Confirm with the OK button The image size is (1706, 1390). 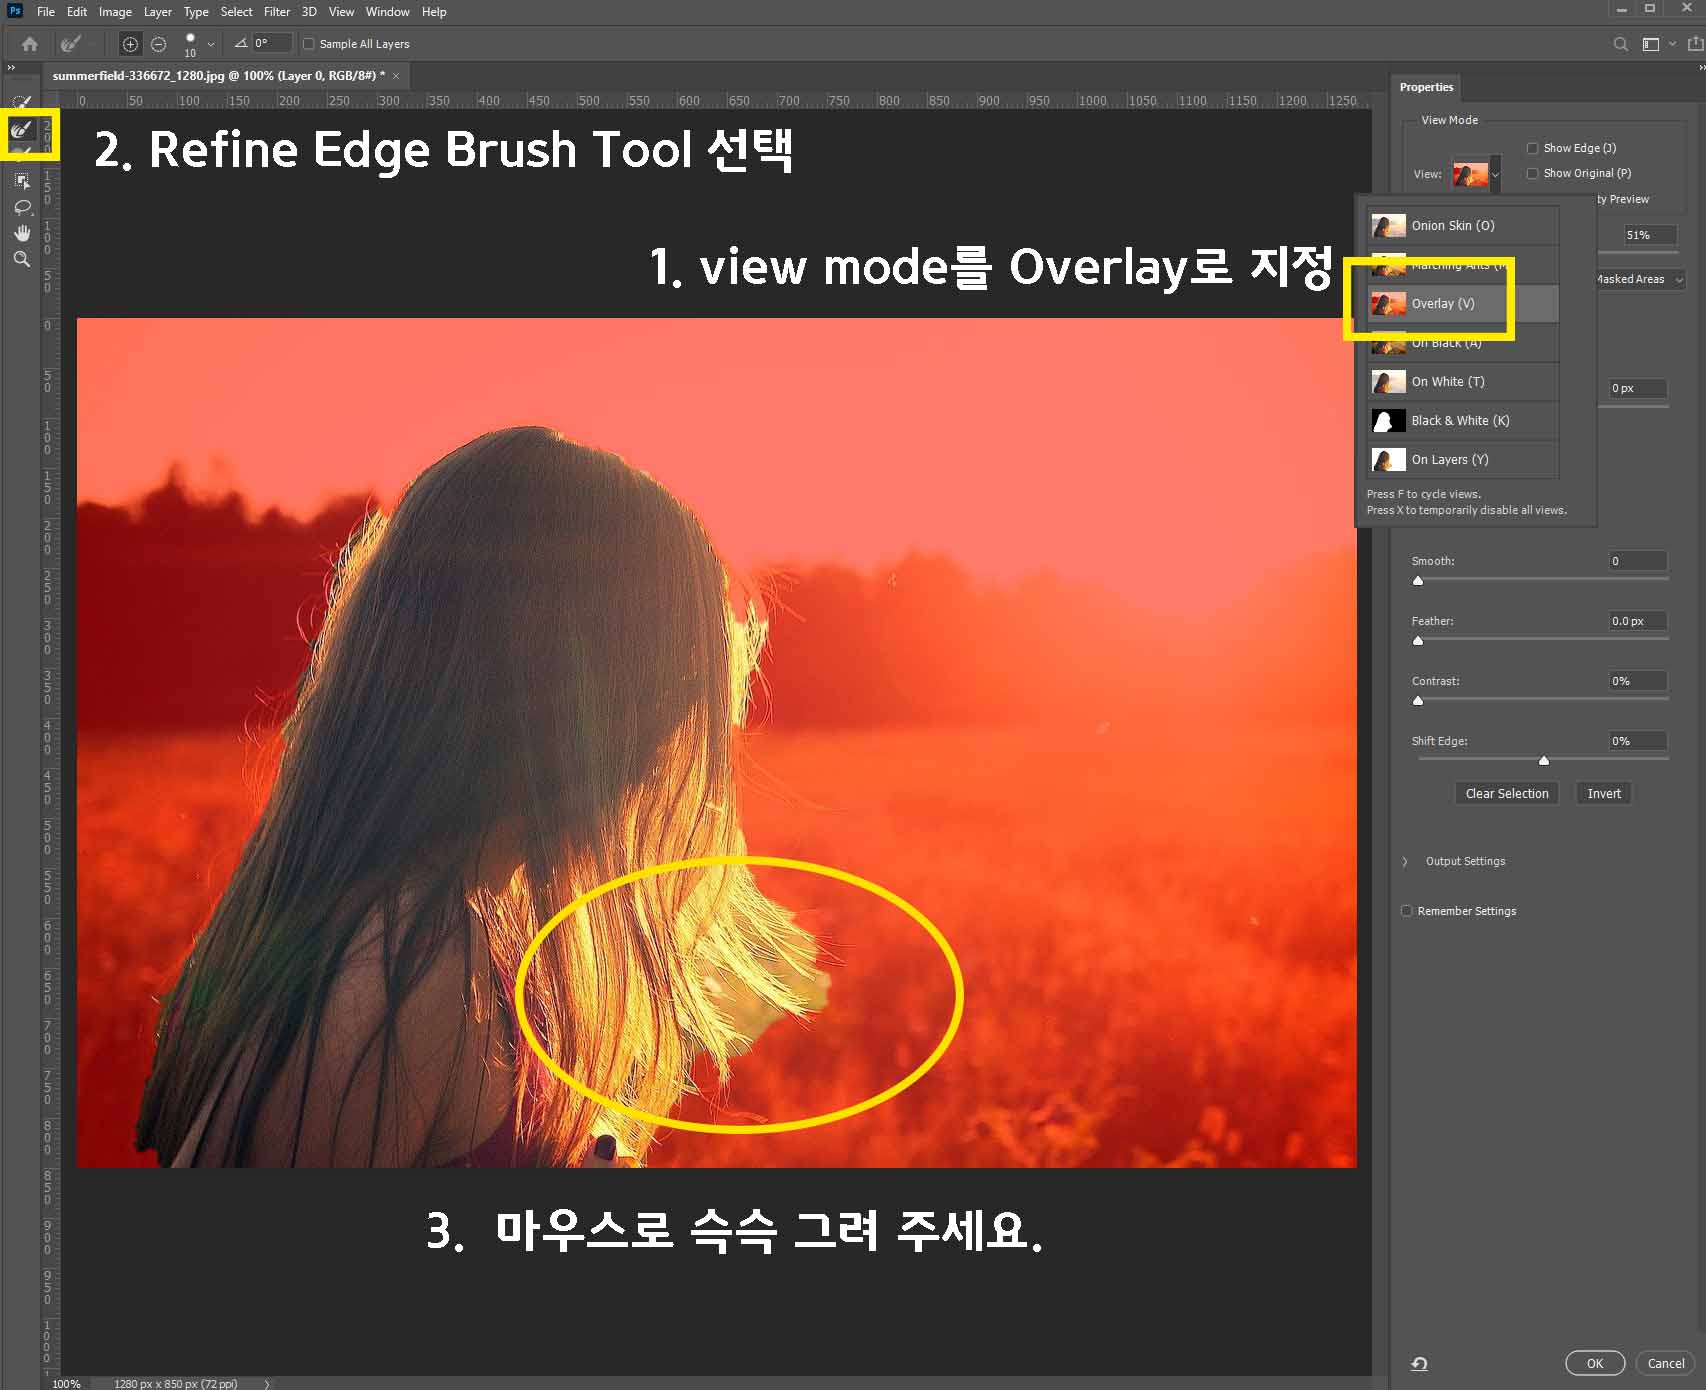pyautogui.click(x=1595, y=1363)
